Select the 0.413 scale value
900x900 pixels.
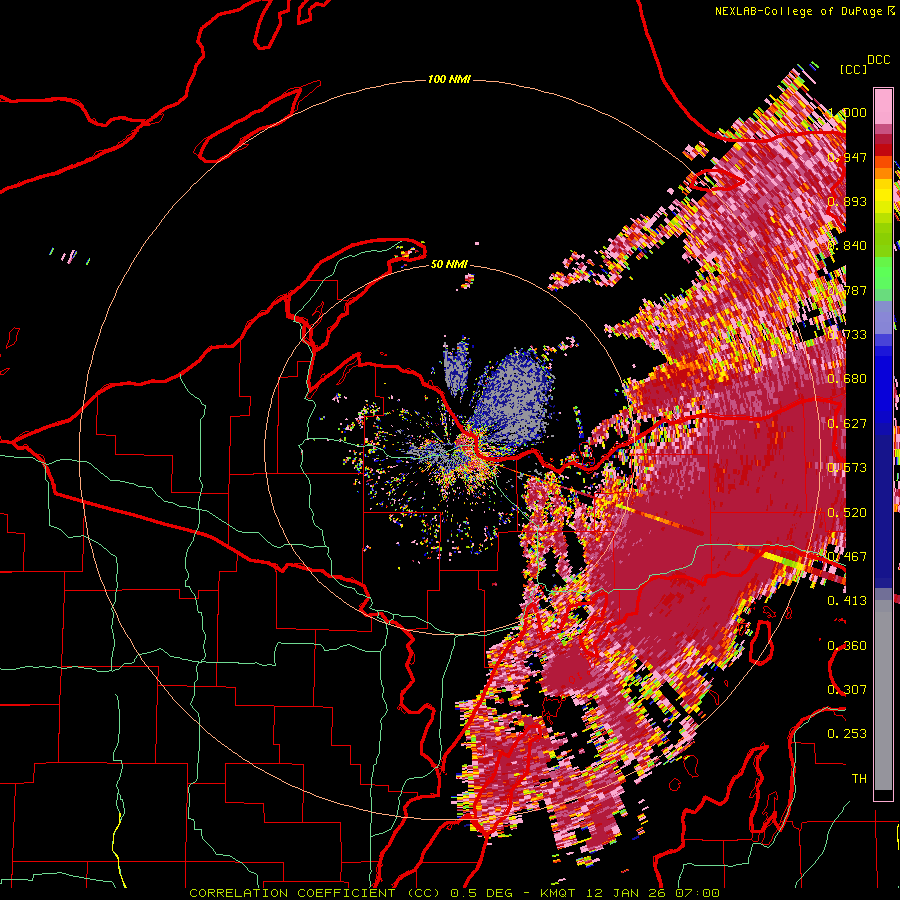[847, 600]
